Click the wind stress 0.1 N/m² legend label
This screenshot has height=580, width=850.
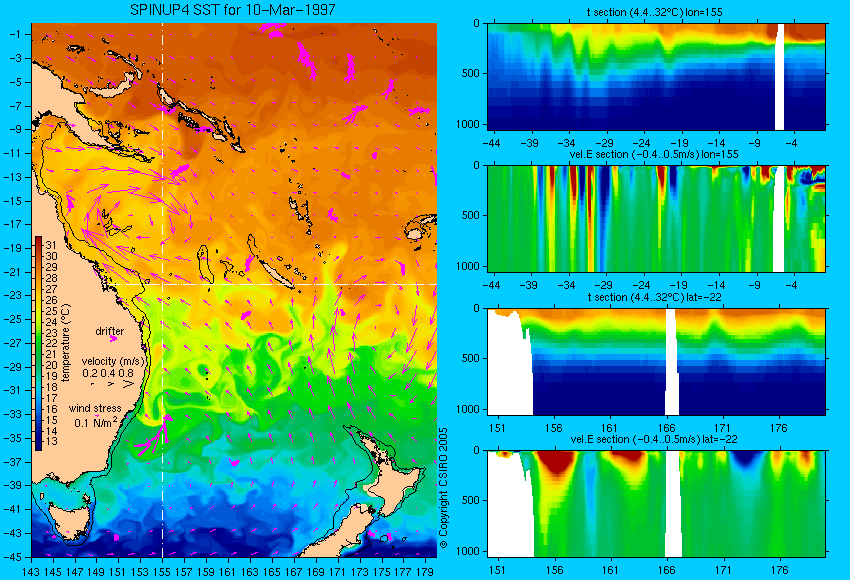[95, 415]
